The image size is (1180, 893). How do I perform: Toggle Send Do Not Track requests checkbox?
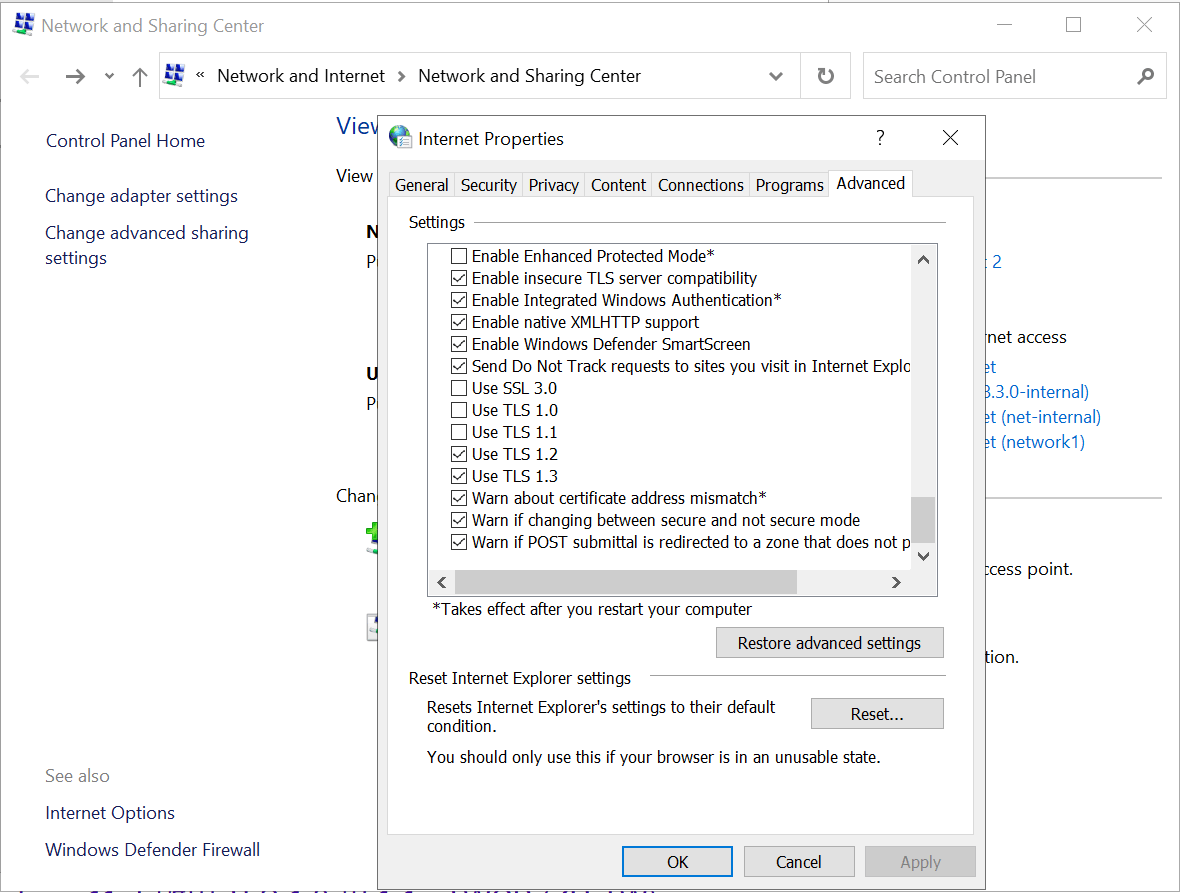click(459, 366)
